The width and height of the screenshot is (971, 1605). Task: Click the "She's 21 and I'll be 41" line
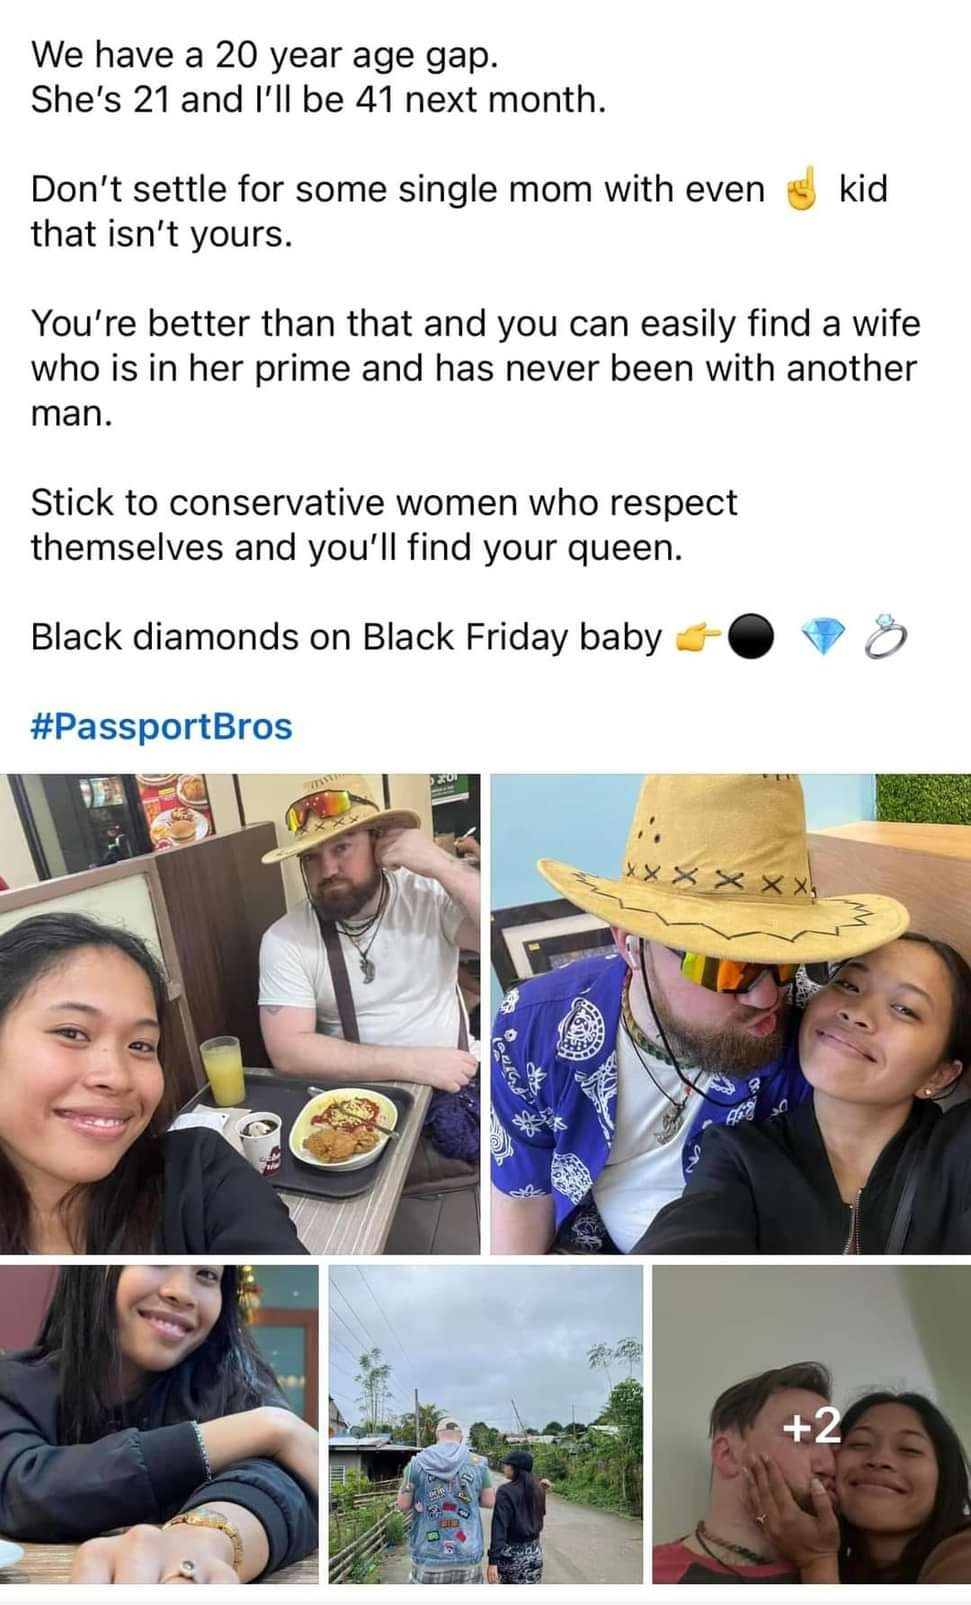click(318, 100)
